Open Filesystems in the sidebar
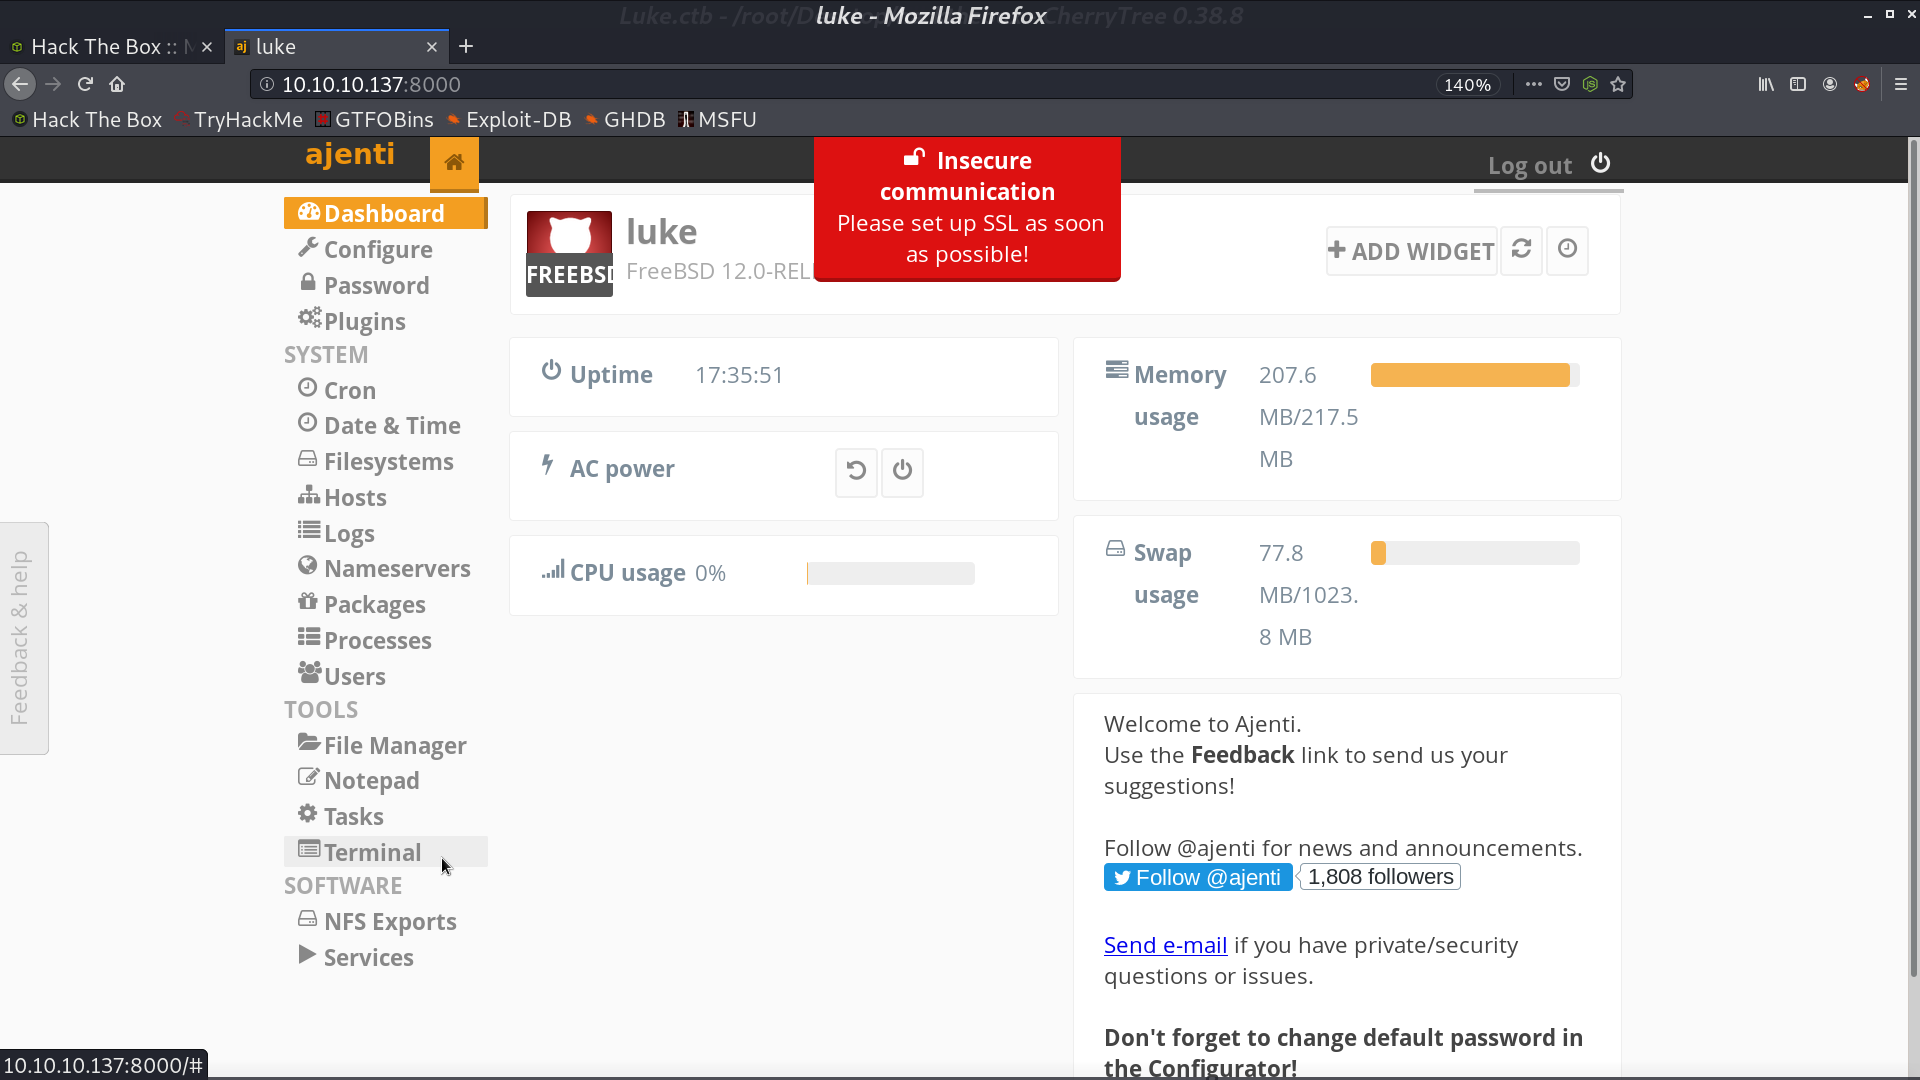This screenshot has width=1920, height=1080. (385, 461)
